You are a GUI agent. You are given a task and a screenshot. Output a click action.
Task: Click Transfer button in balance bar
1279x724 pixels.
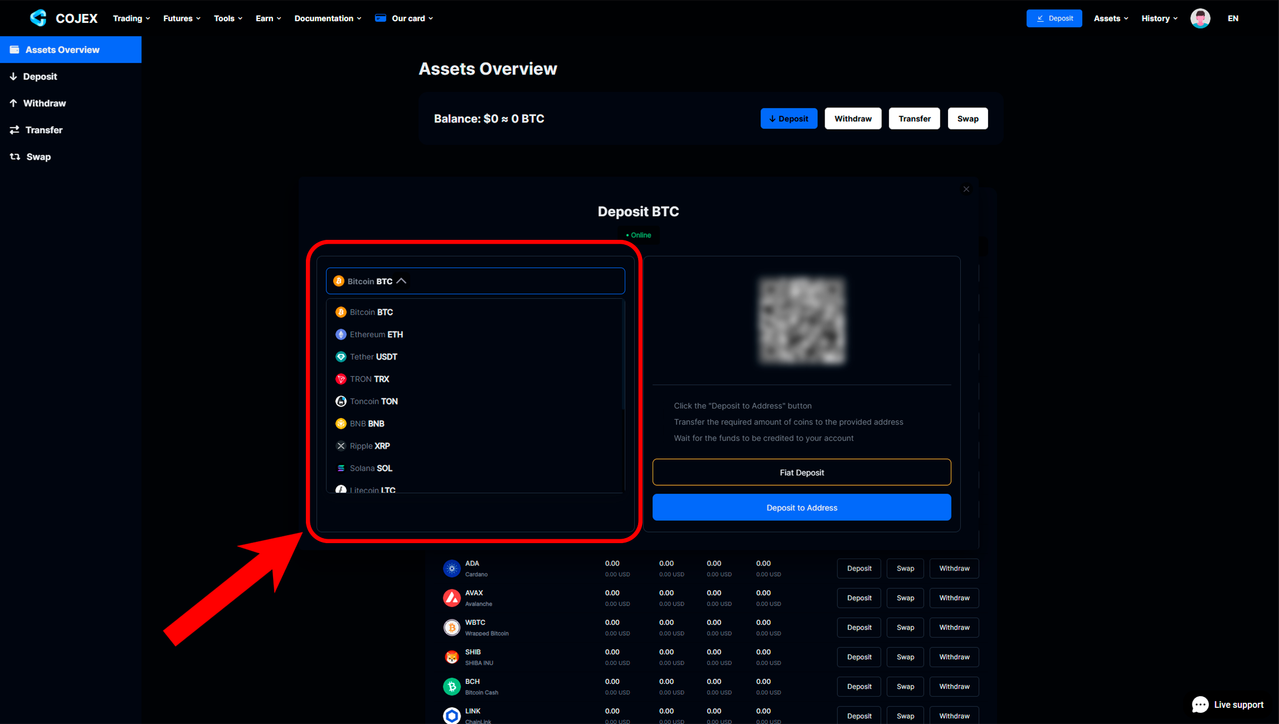[x=914, y=118]
